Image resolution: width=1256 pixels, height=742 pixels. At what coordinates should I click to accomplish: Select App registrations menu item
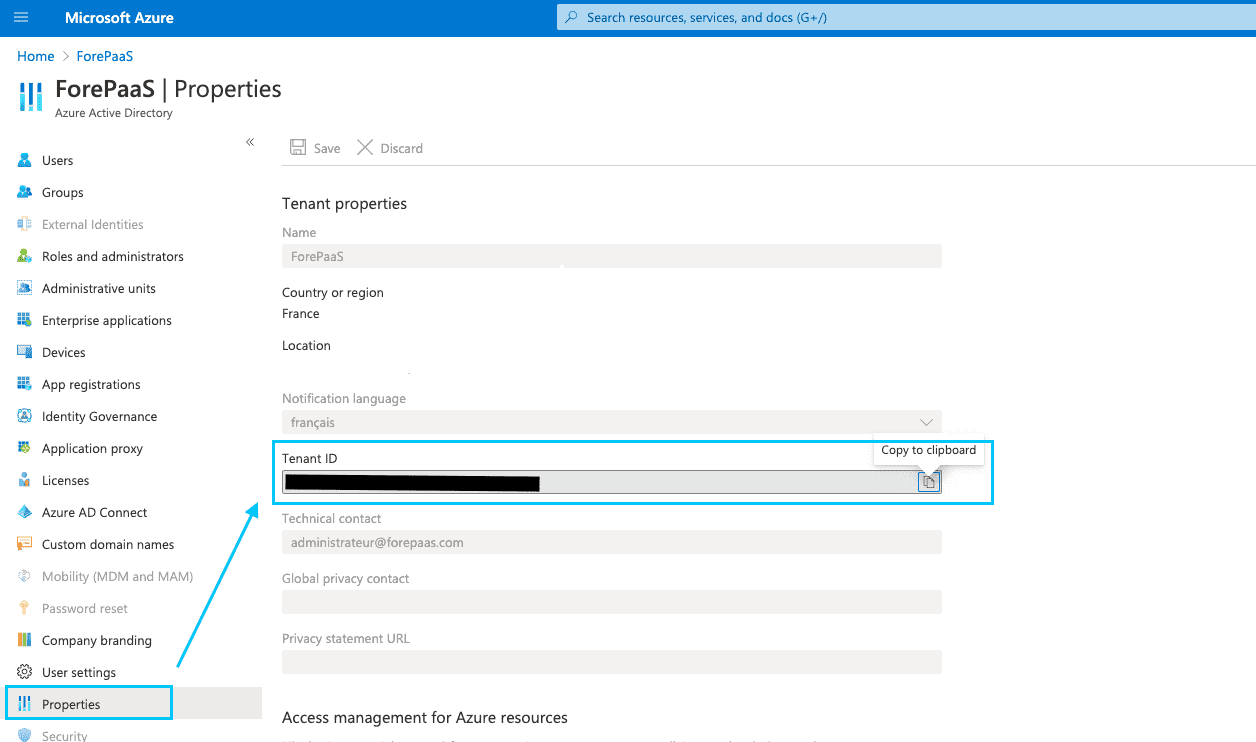(x=91, y=384)
